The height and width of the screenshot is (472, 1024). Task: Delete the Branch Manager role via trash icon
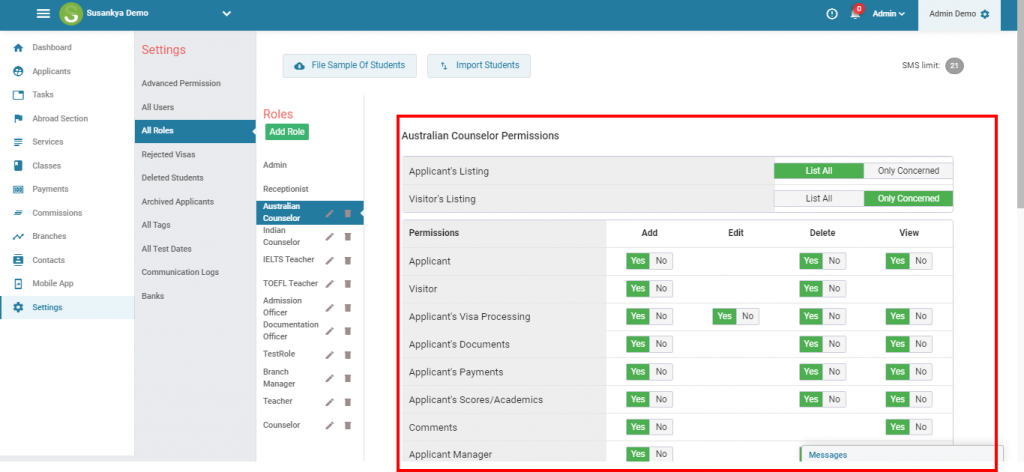(348, 378)
